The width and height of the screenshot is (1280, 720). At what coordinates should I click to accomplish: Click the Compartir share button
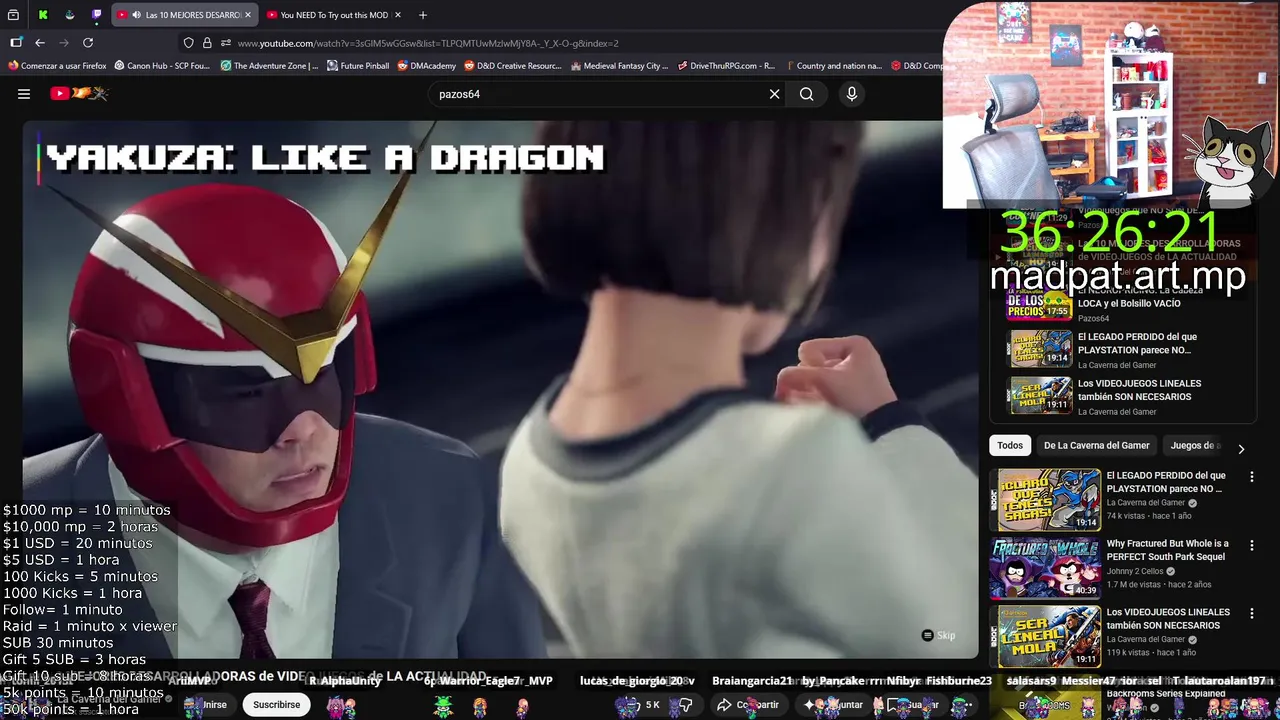[x=748, y=705]
